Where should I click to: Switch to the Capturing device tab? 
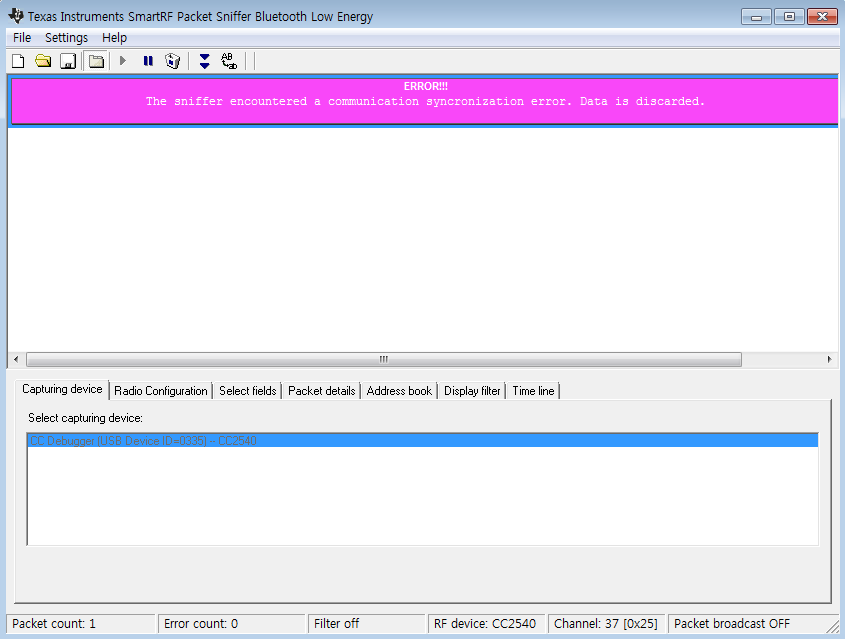(62, 390)
